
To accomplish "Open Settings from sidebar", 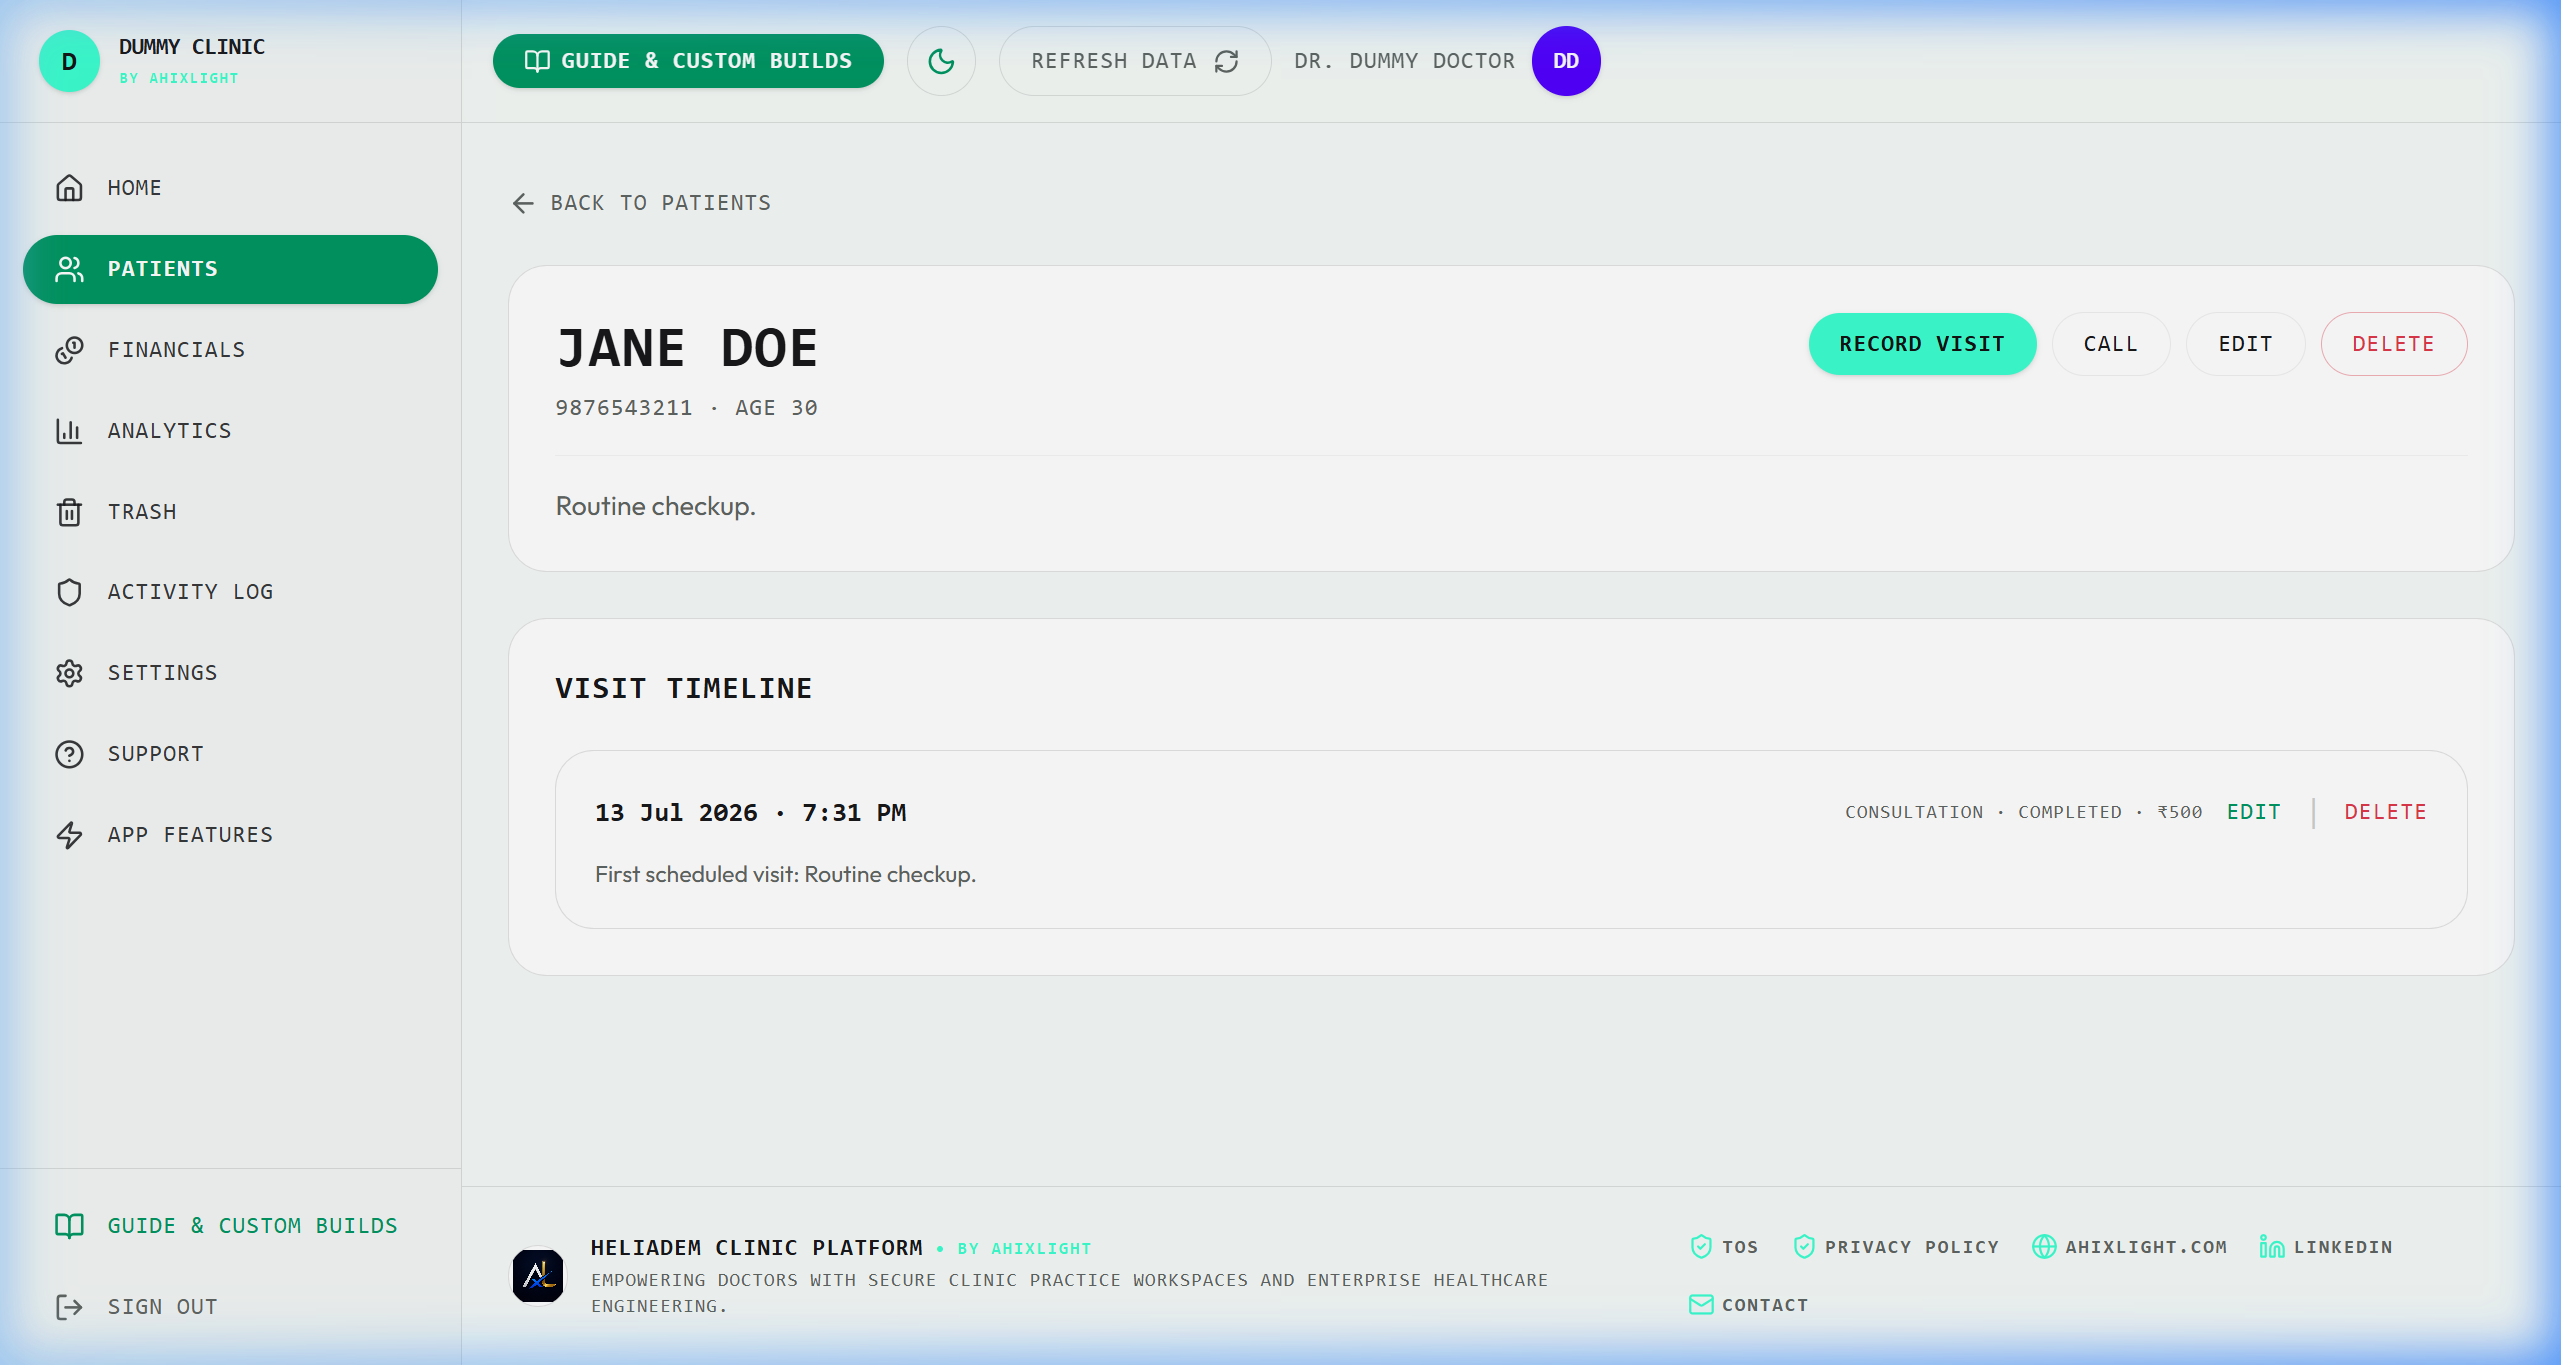I will 230,673.
